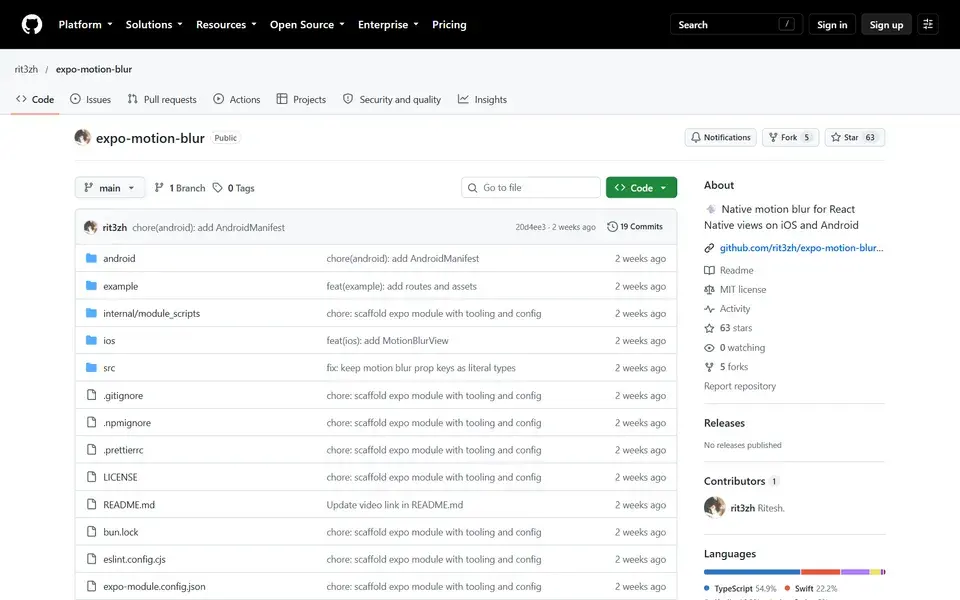The image size is (960, 600).
Task: Switch to the Insights tab
Action: coord(482,99)
